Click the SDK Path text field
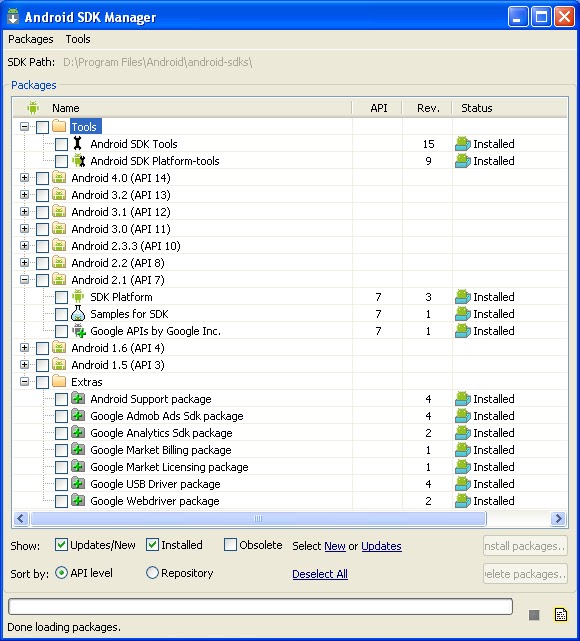Viewport: 580px width, 641px height. 157,62
